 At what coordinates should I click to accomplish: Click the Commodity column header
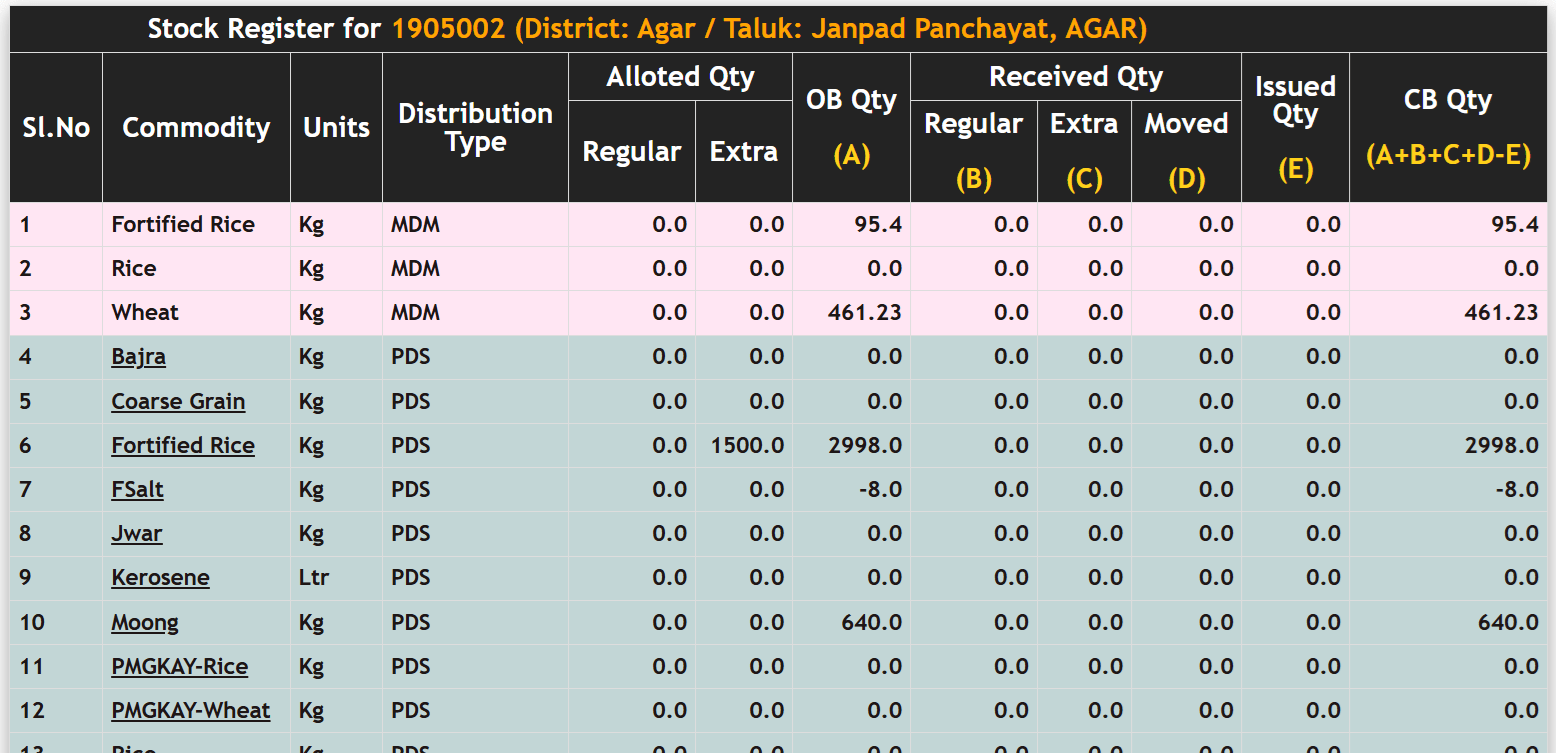point(196,128)
